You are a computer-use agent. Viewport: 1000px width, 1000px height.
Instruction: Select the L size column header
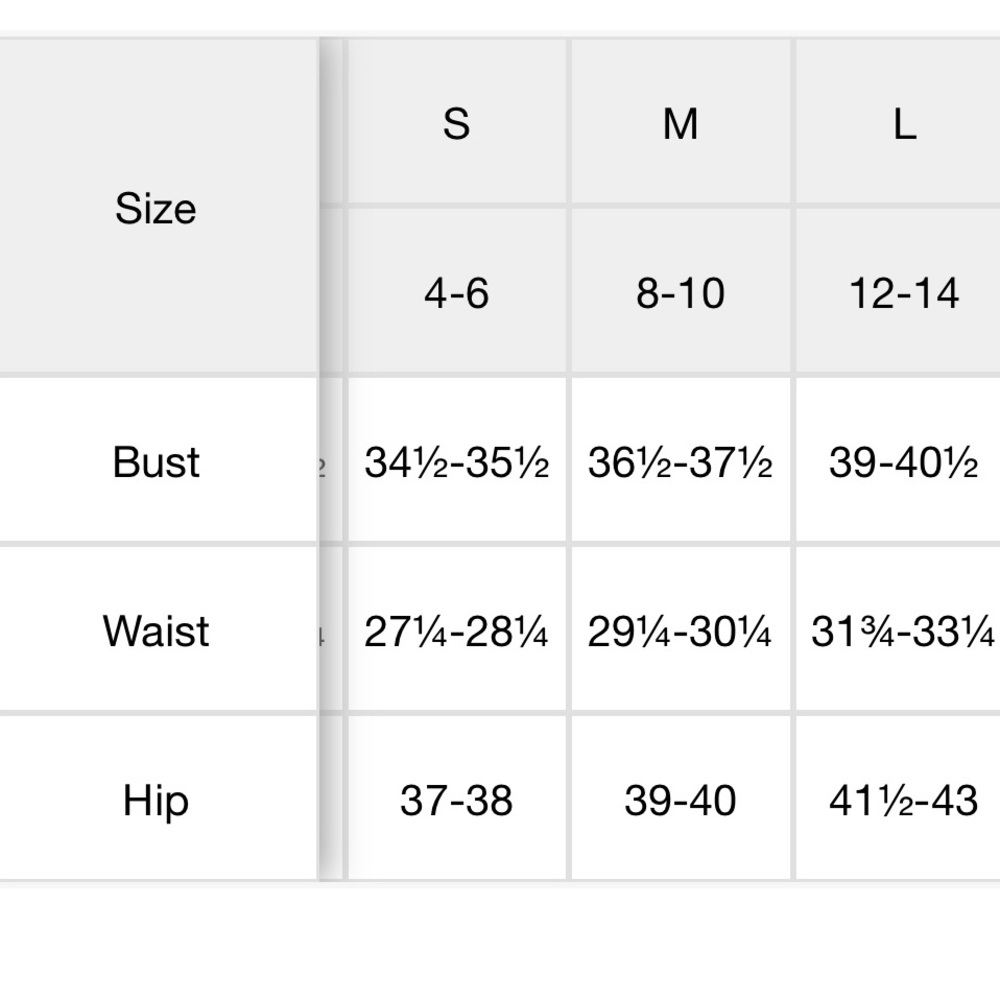coord(898,122)
